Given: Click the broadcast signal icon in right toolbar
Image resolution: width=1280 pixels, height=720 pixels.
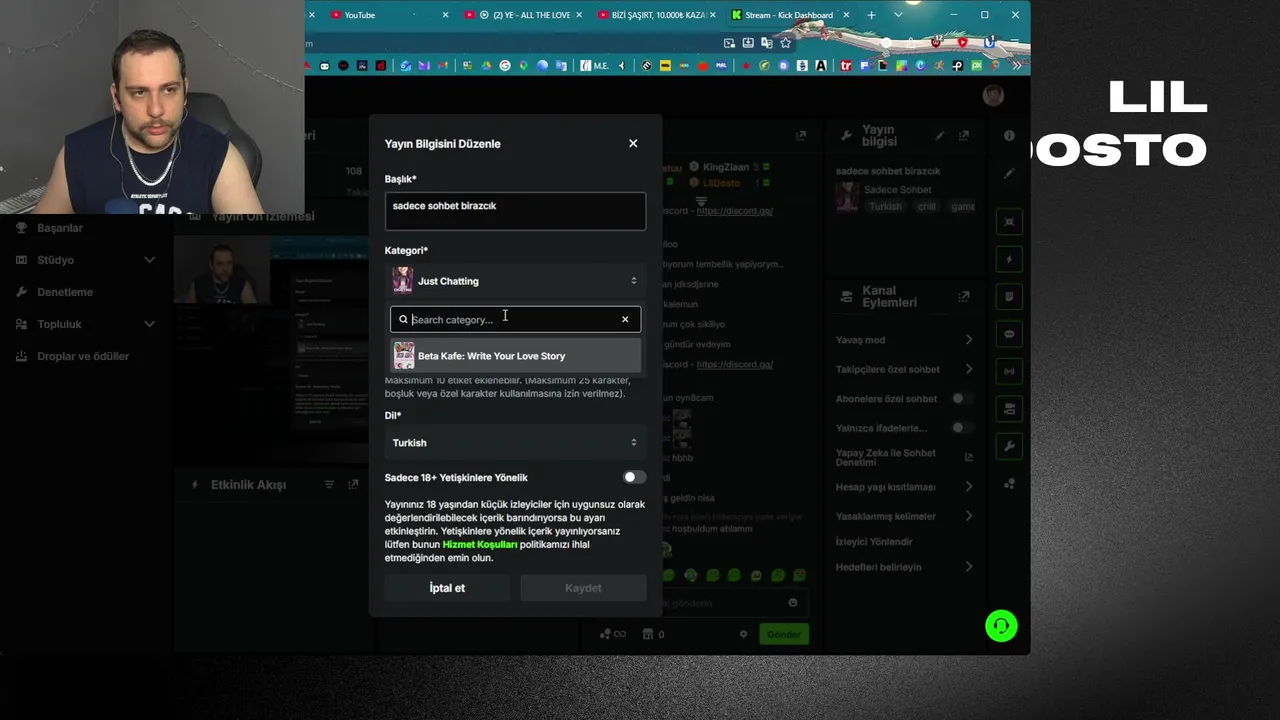Looking at the screenshot, I should [1009, 371].
